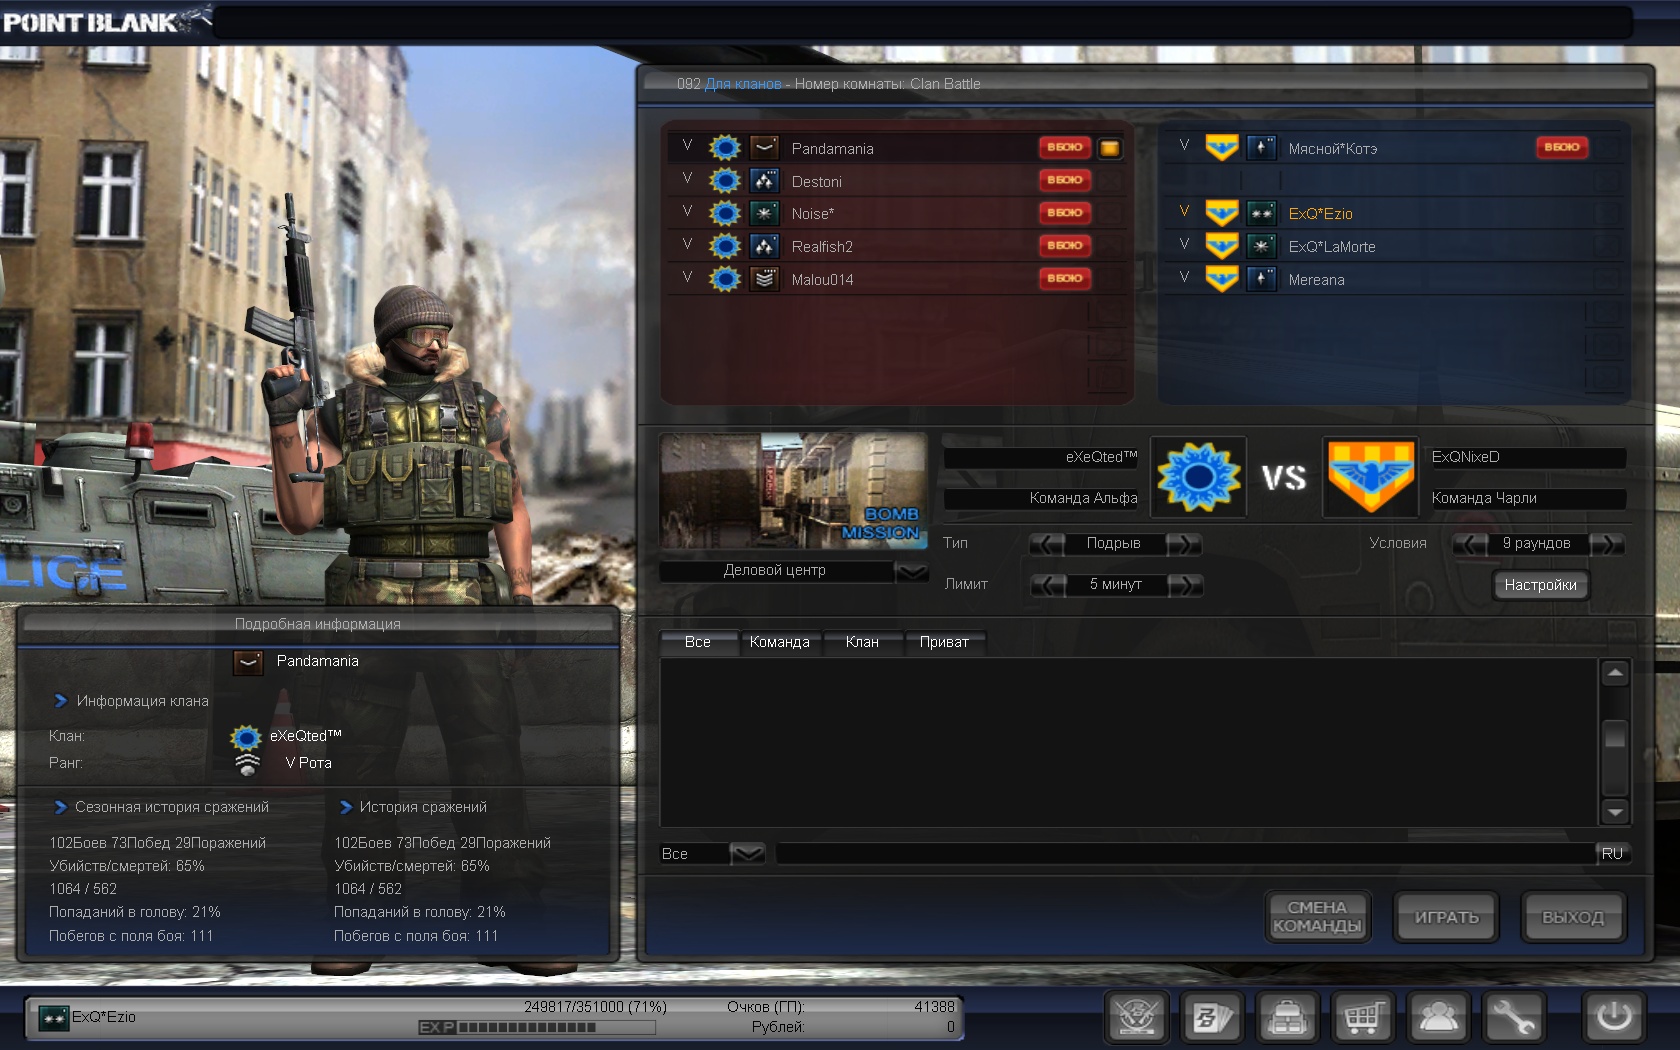Image resolution: width=1680 pixels, height=1050 pixels.
Task: Click the rank icon next to ExQ*Ezio in roster
Action: [x=1261, y=213]
